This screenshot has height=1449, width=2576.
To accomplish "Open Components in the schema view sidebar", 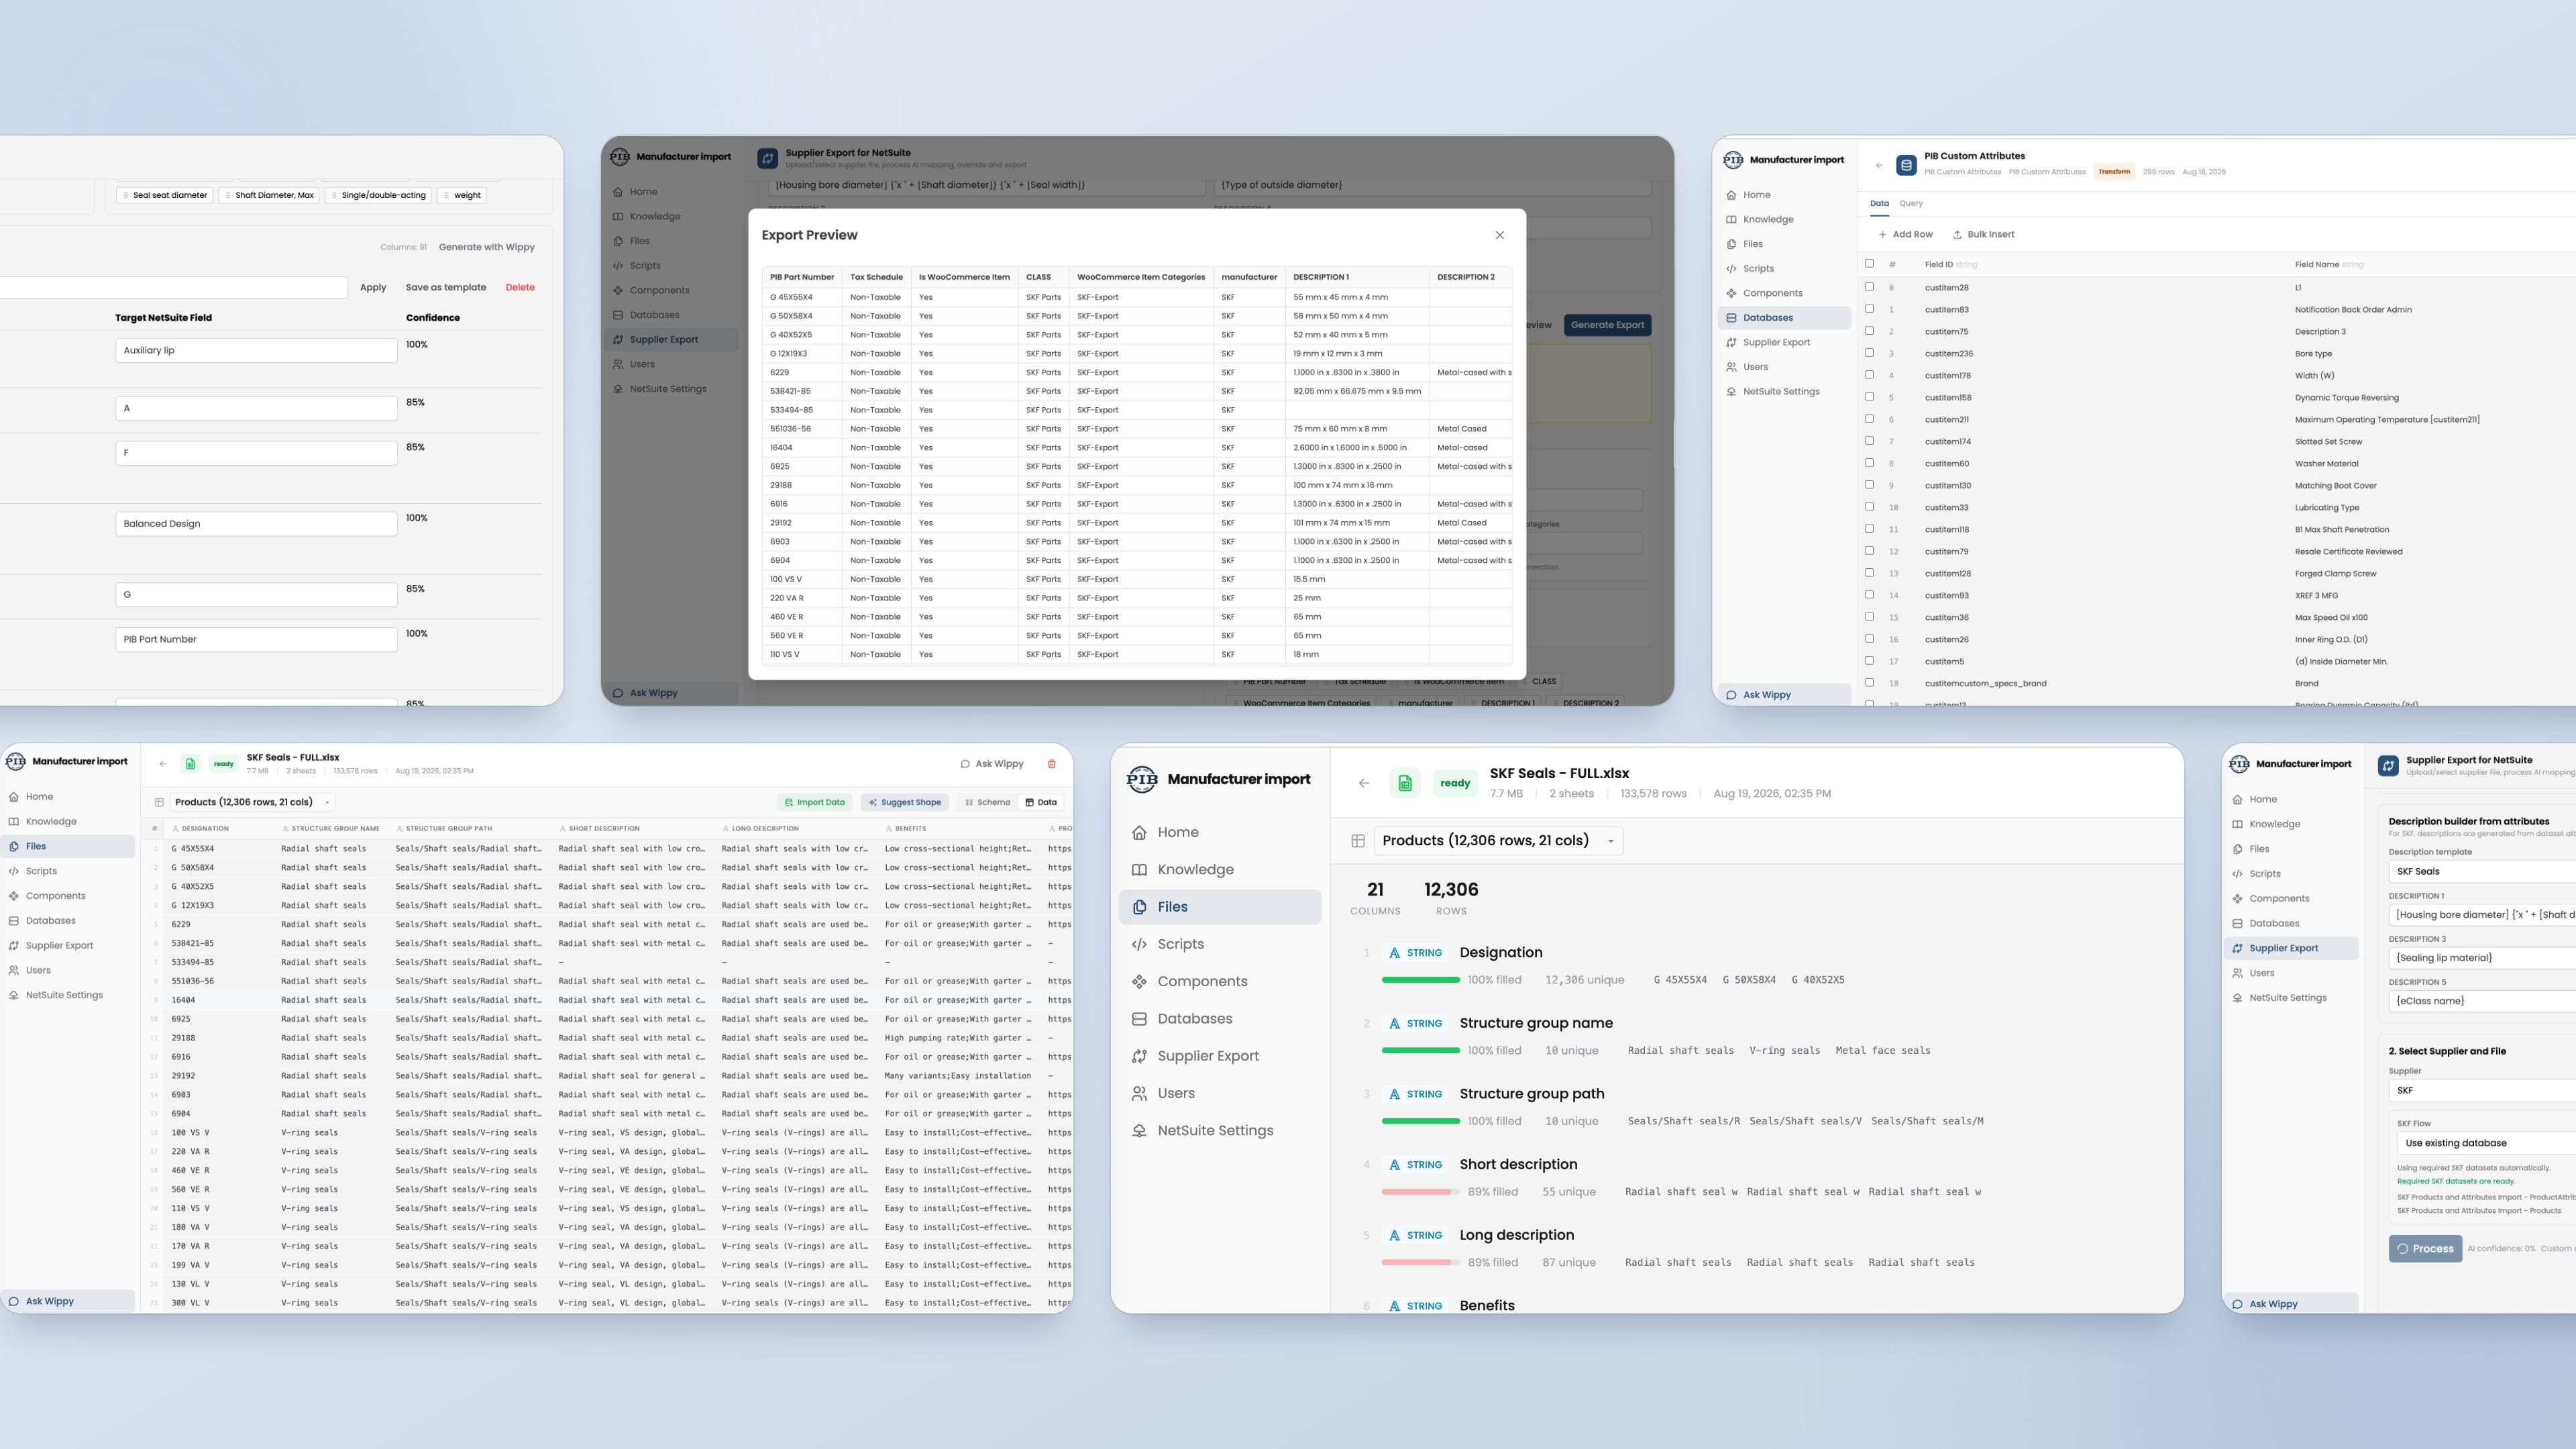I will pyautogui.click(x=1220, y=981).
